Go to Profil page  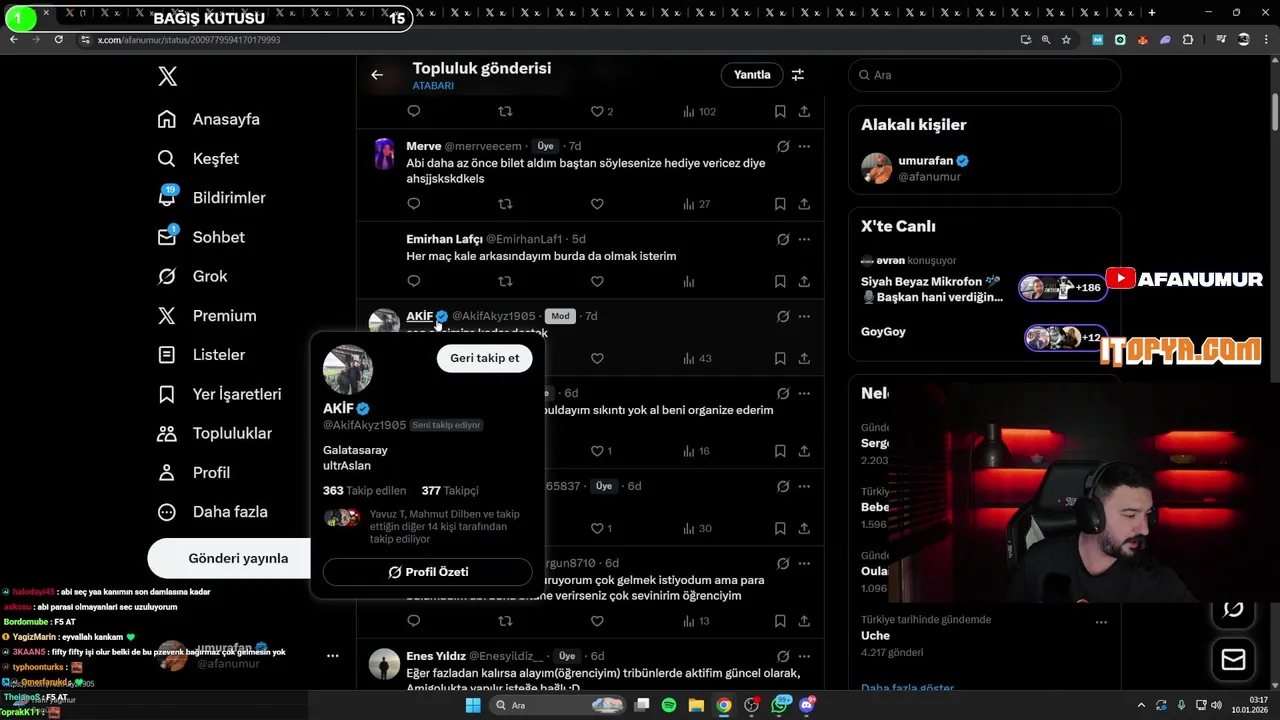194,472
